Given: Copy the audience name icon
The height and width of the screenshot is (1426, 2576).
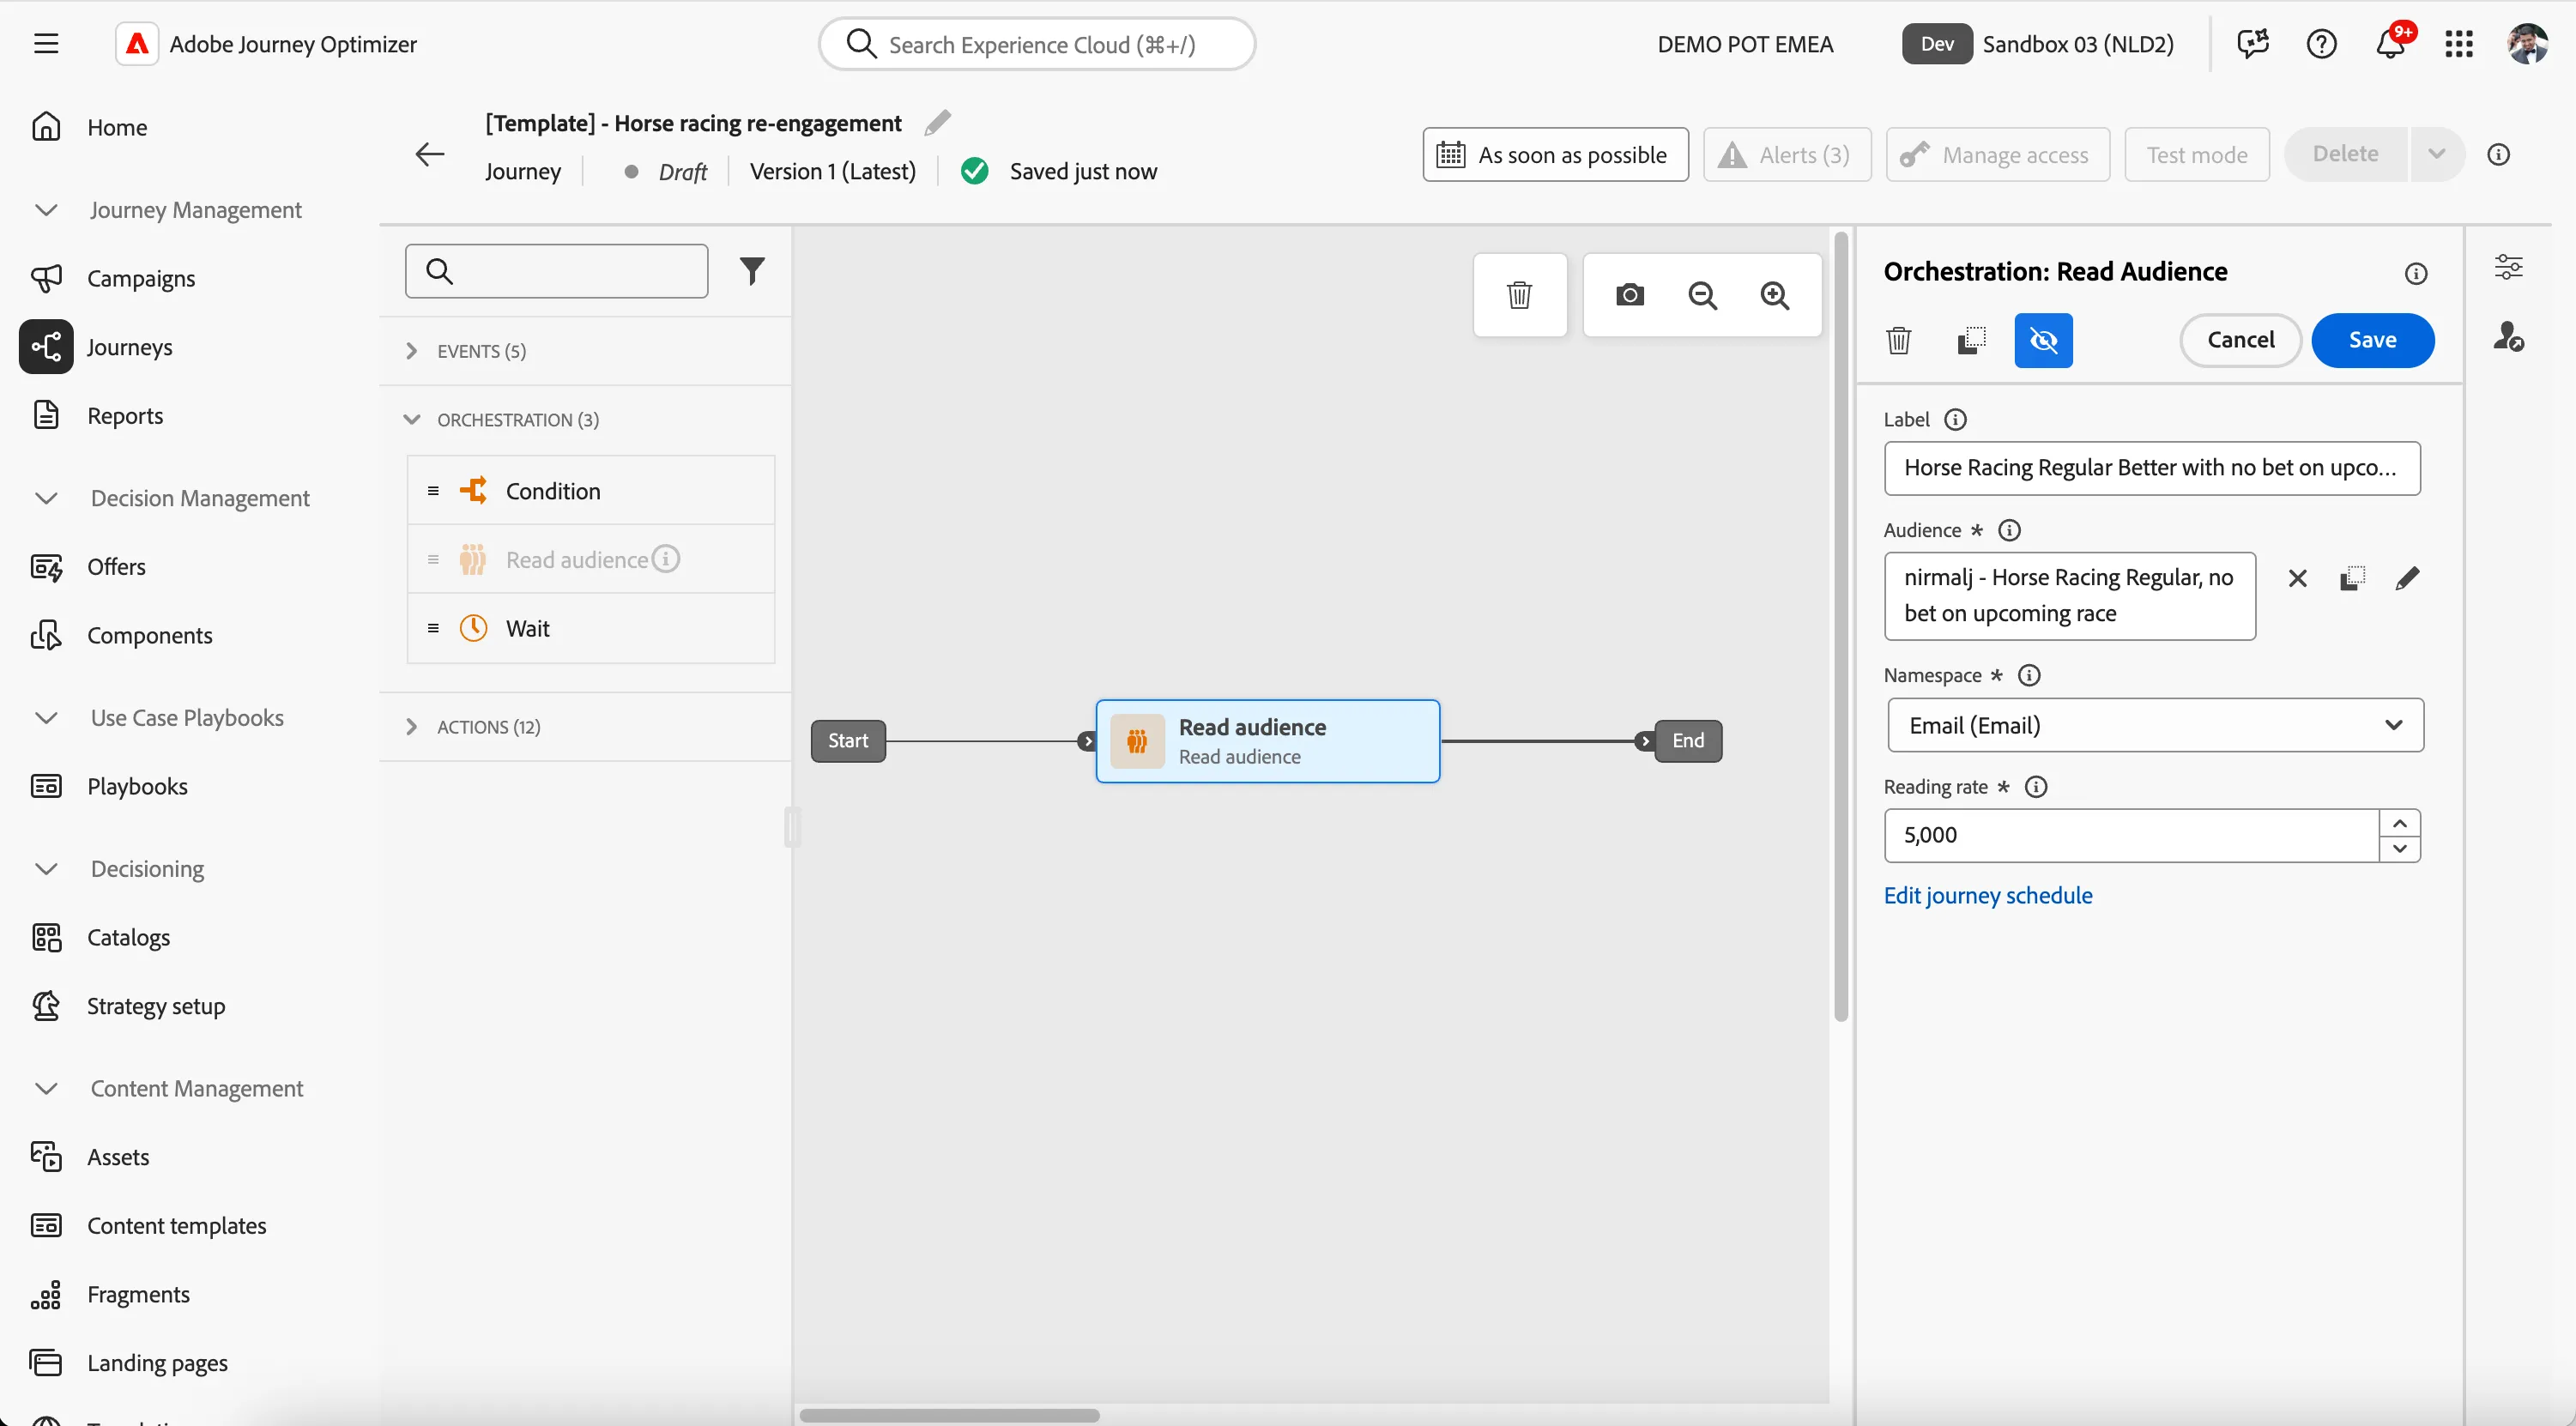Looking at the screenshot, I should [x=2352, y=578].
